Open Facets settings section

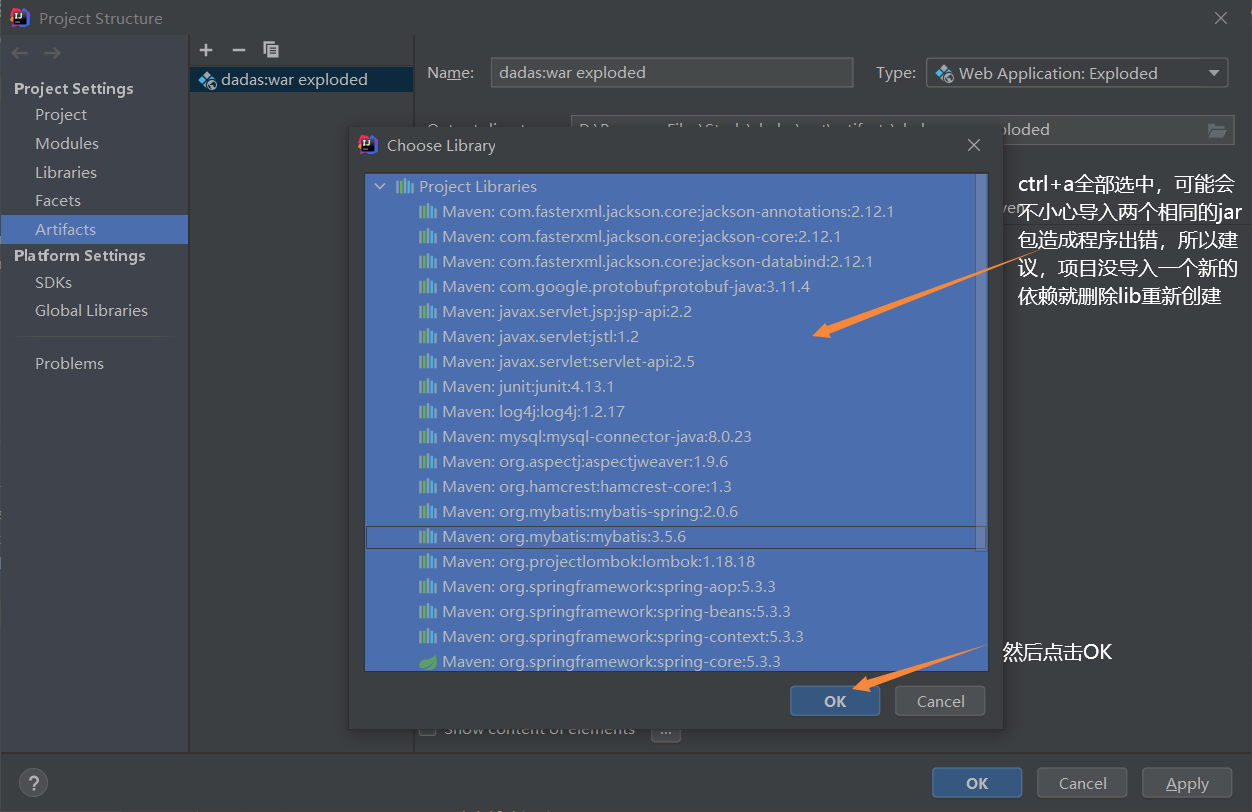[x=58, y=201]
